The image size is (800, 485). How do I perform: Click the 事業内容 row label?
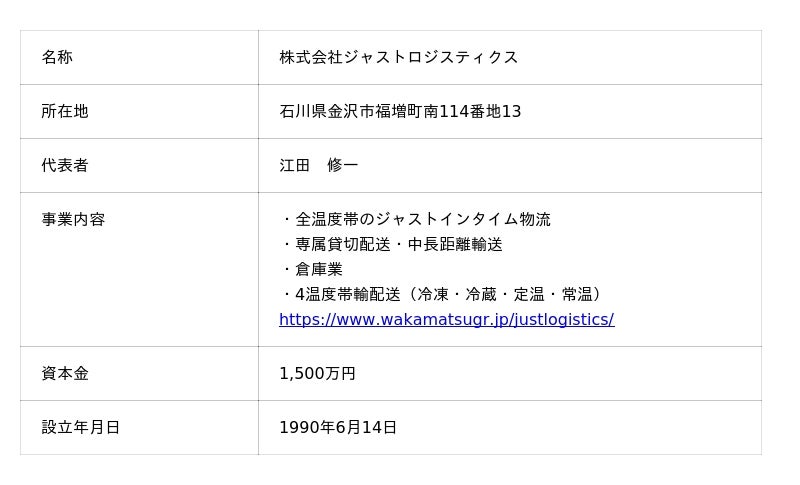(73, 220)
